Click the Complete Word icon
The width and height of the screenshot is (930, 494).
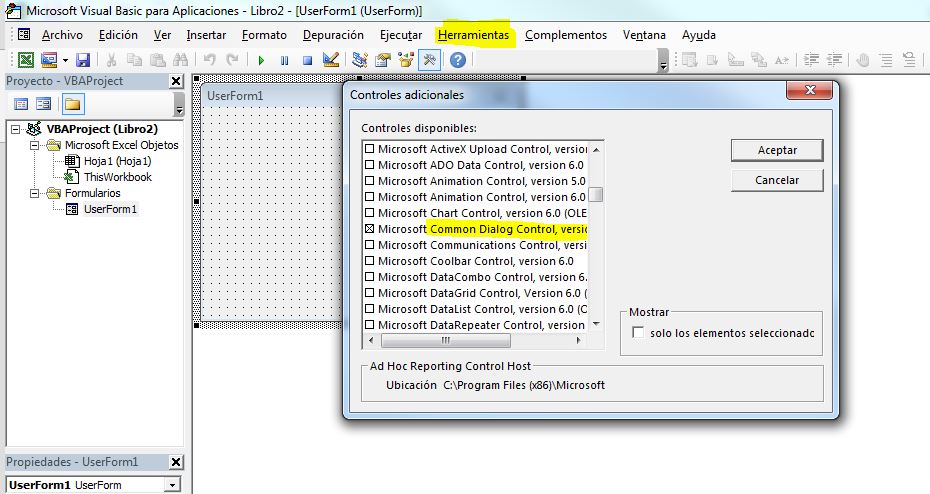click(782, 60)
